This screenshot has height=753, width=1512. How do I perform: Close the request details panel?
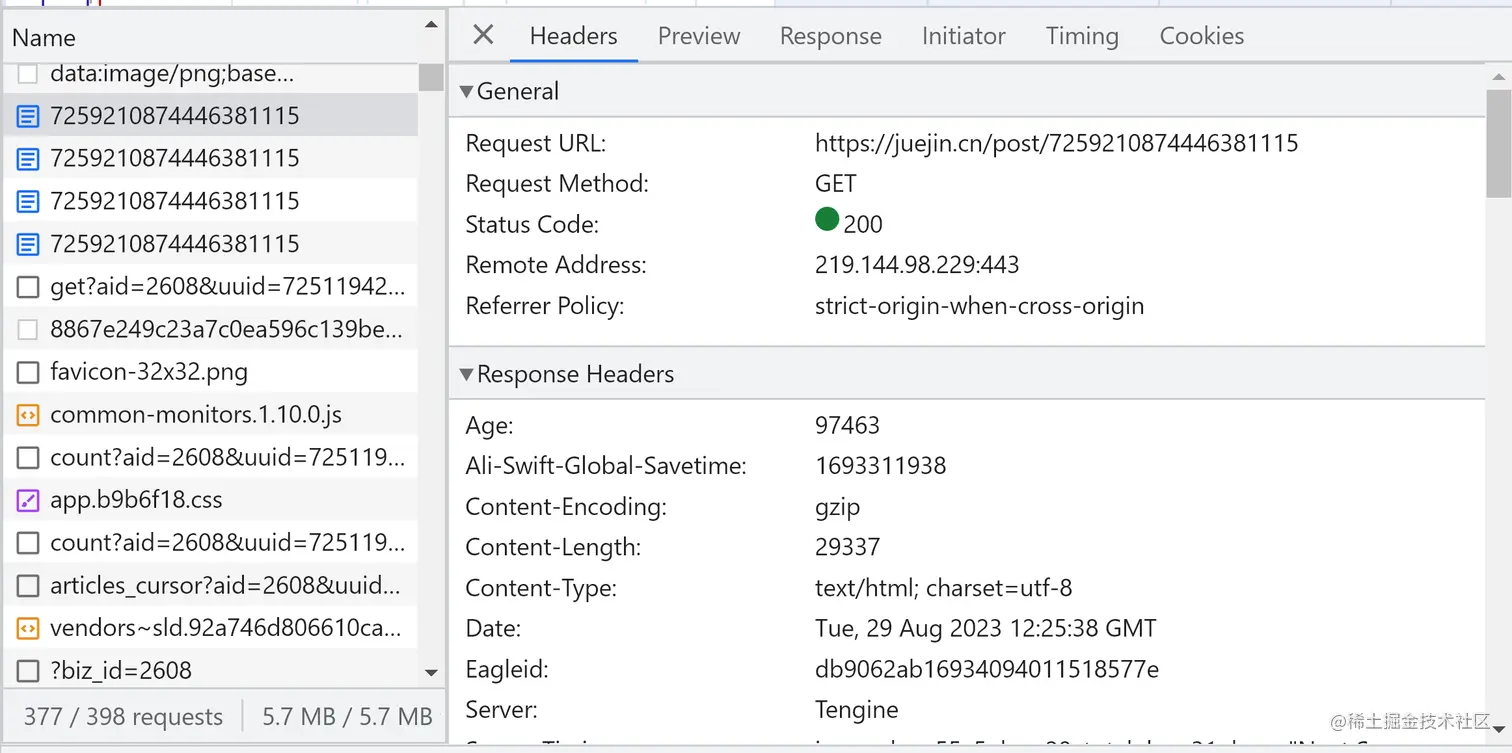(x=483, y=36)
